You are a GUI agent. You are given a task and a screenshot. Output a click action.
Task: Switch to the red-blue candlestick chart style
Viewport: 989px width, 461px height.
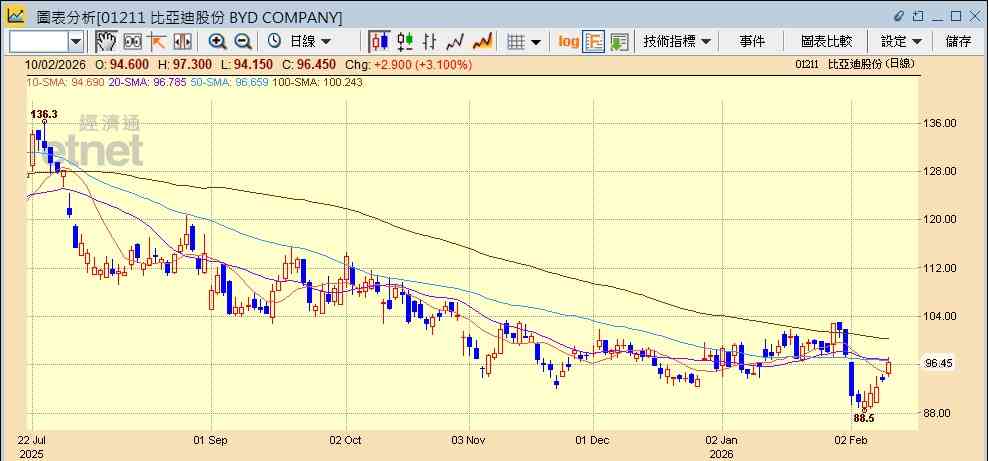point(380,42)
